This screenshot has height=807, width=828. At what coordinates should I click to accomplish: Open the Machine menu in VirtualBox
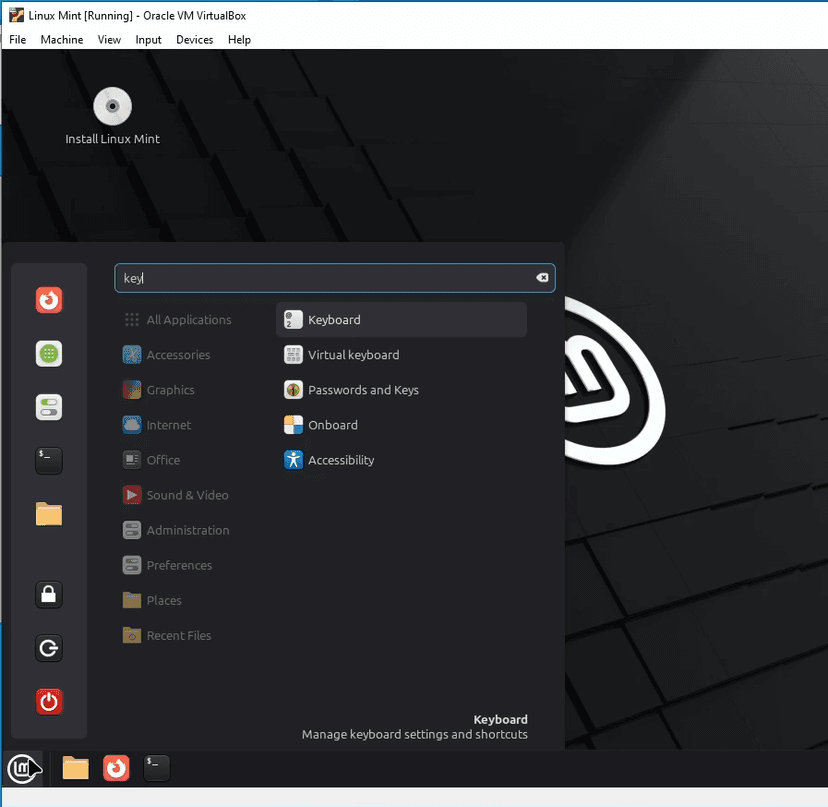click(x=62, y=40)
